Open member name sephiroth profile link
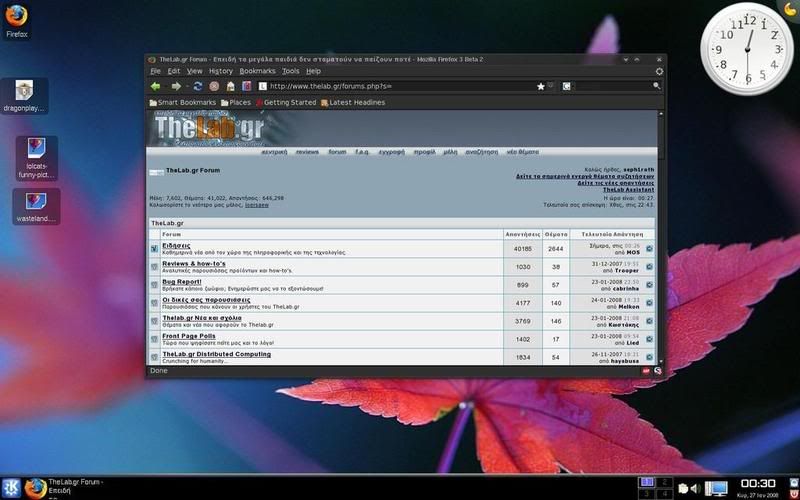Viewport: 800px width, 500px height. (x=639, y=169)
